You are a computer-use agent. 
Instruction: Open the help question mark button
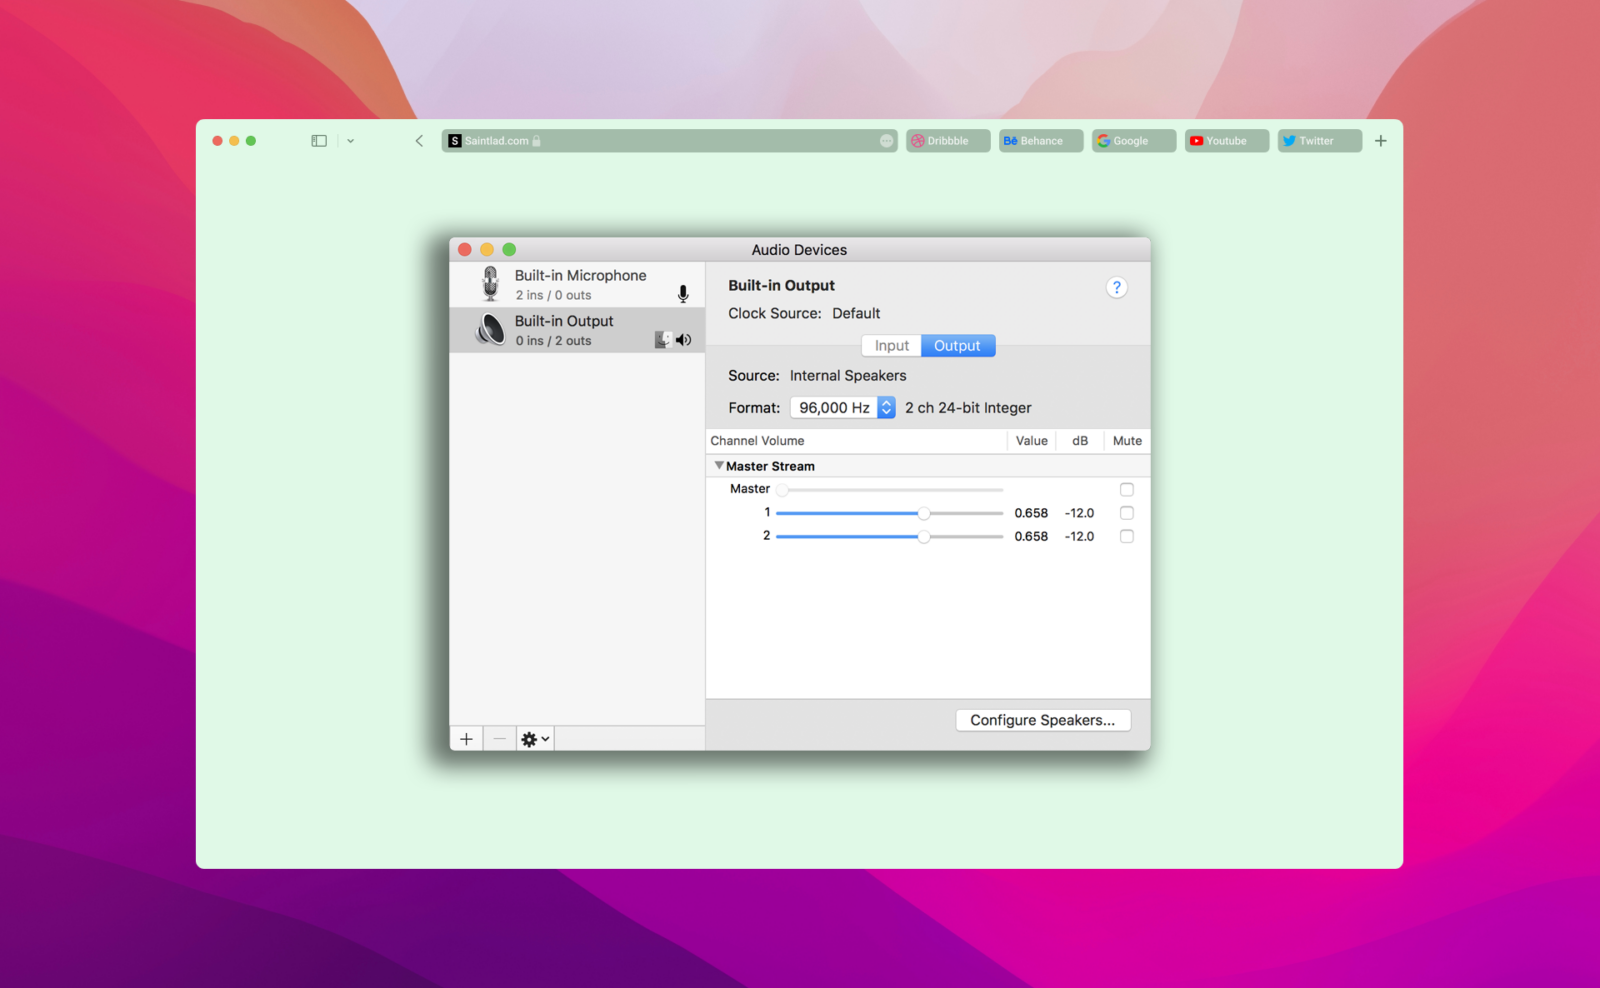(x=1117, y=287)
